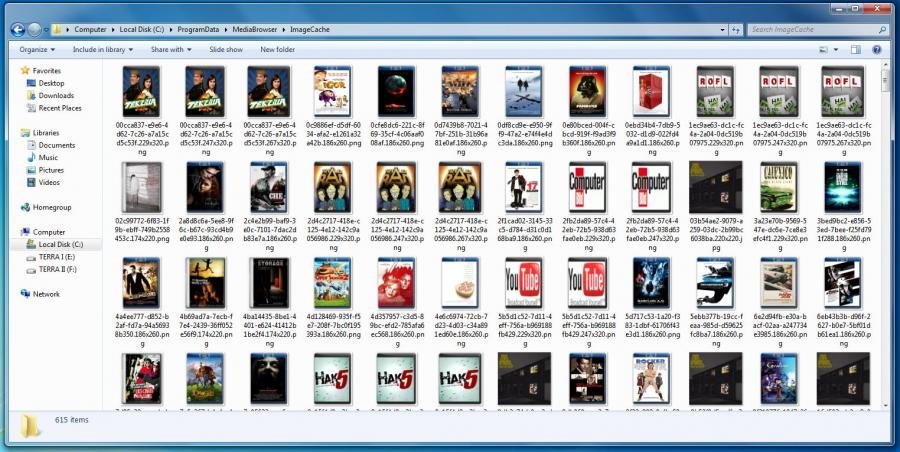Open the TERRA I (E:) drive
Viewport: 900px width, 452px height.
click(57, 257)
